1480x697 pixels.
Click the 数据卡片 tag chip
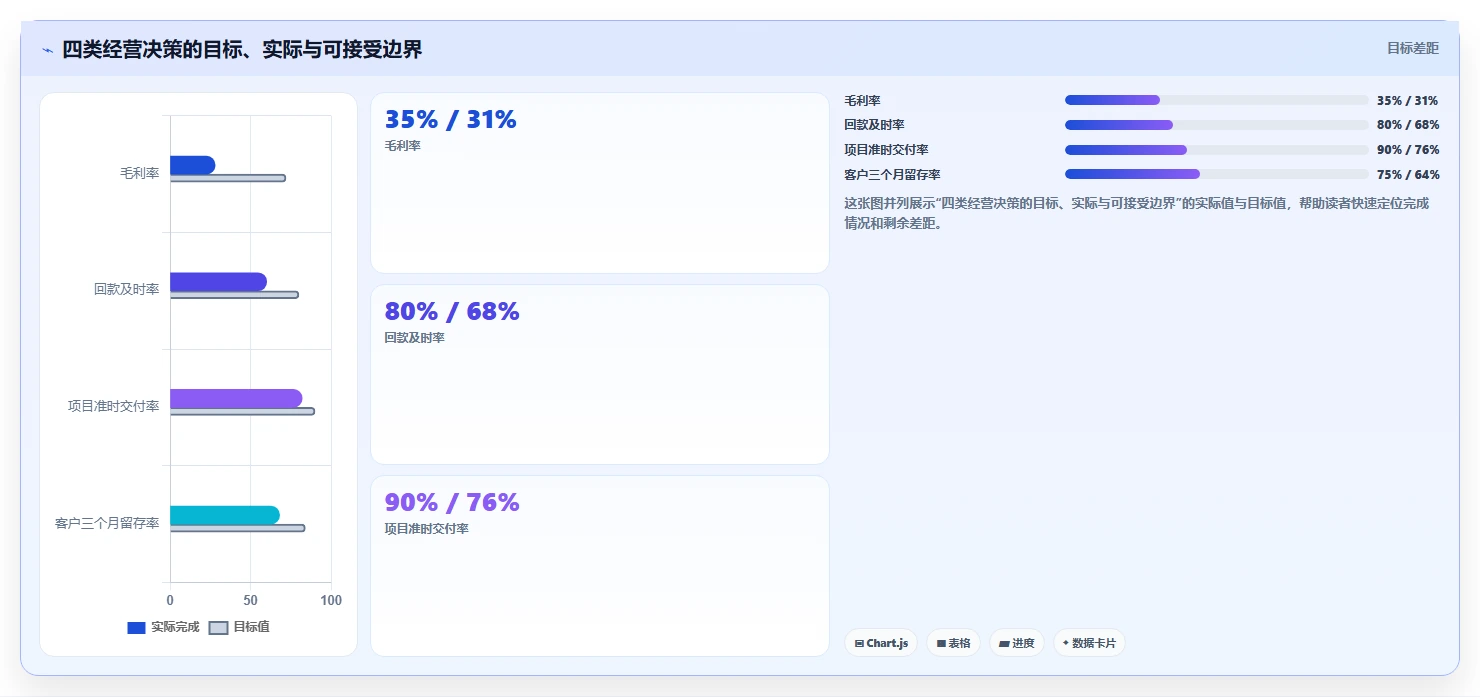(x=1089, y=643)
